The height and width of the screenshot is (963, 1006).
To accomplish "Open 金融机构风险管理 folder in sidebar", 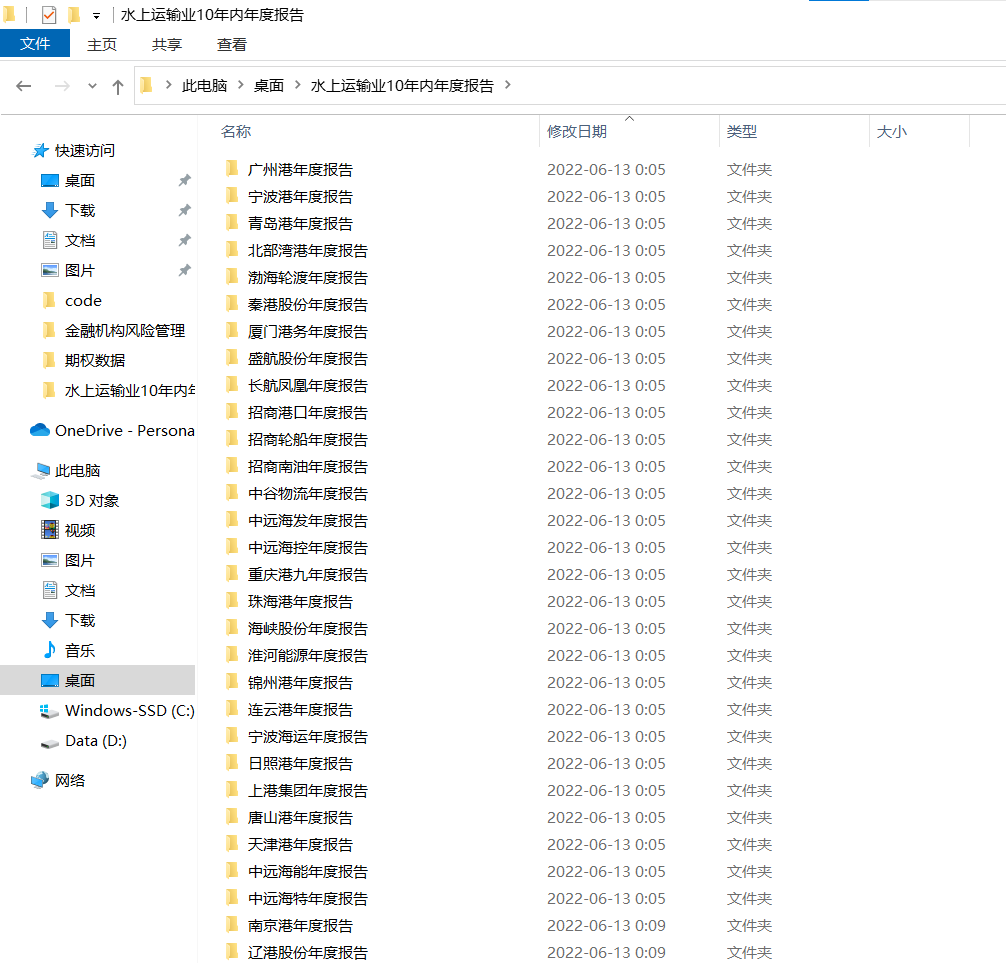I will pyautogui.click(x=125, y=330).
